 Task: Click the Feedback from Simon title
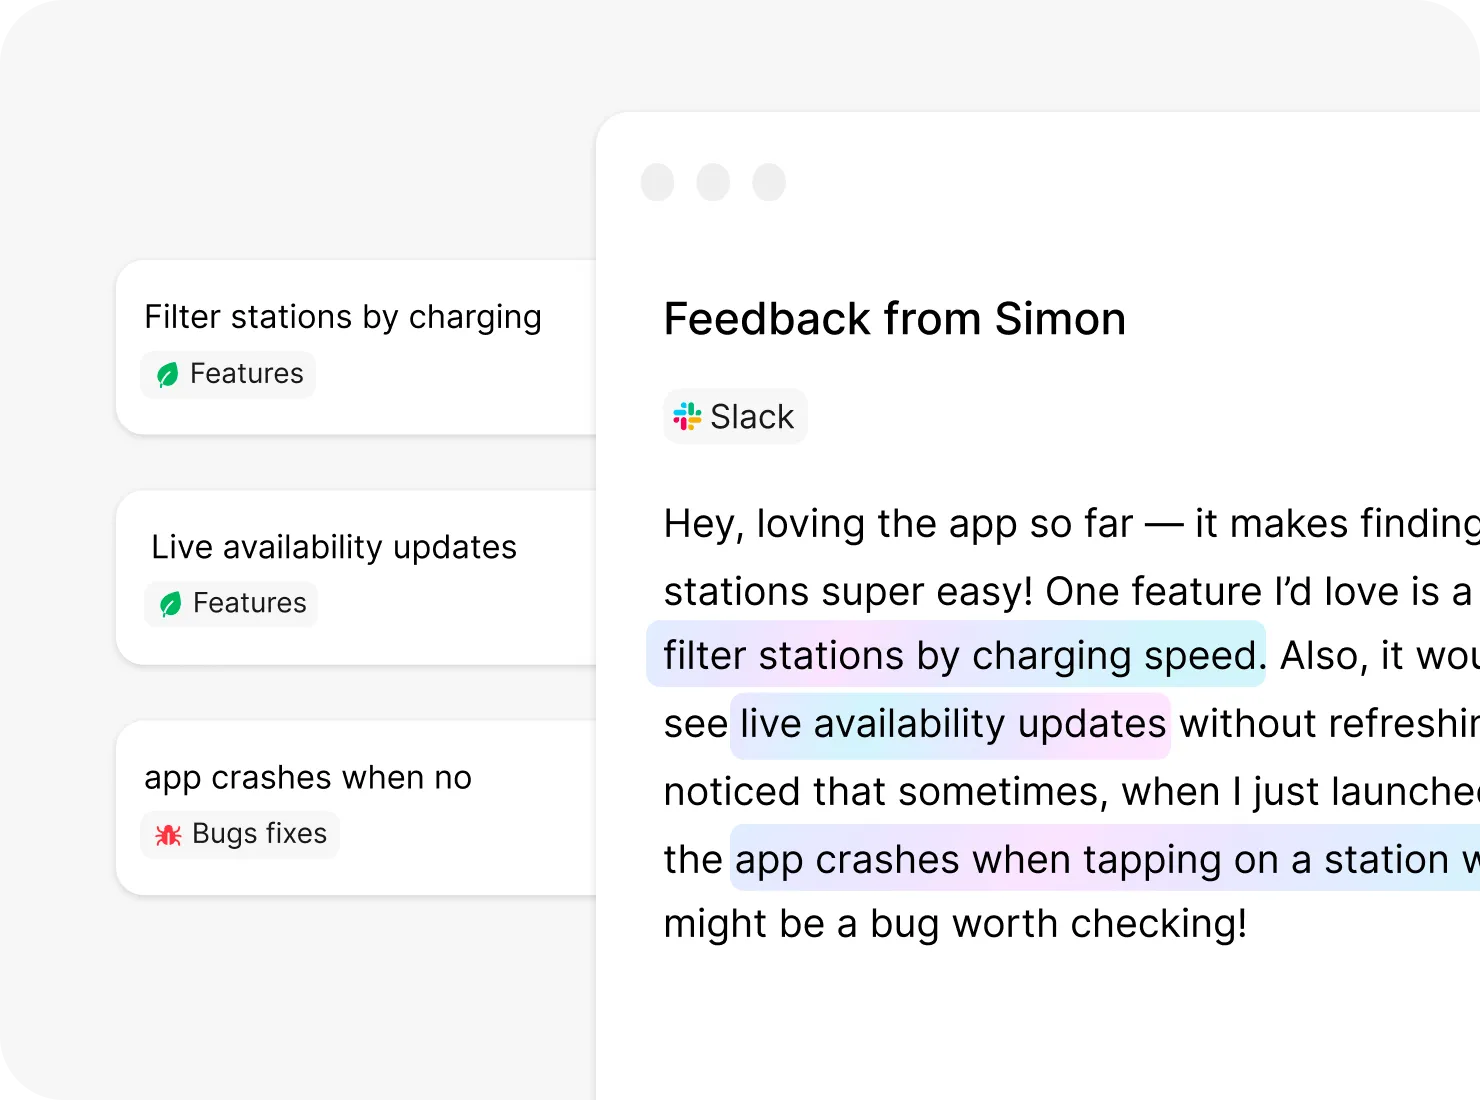(x=895, y=319)
